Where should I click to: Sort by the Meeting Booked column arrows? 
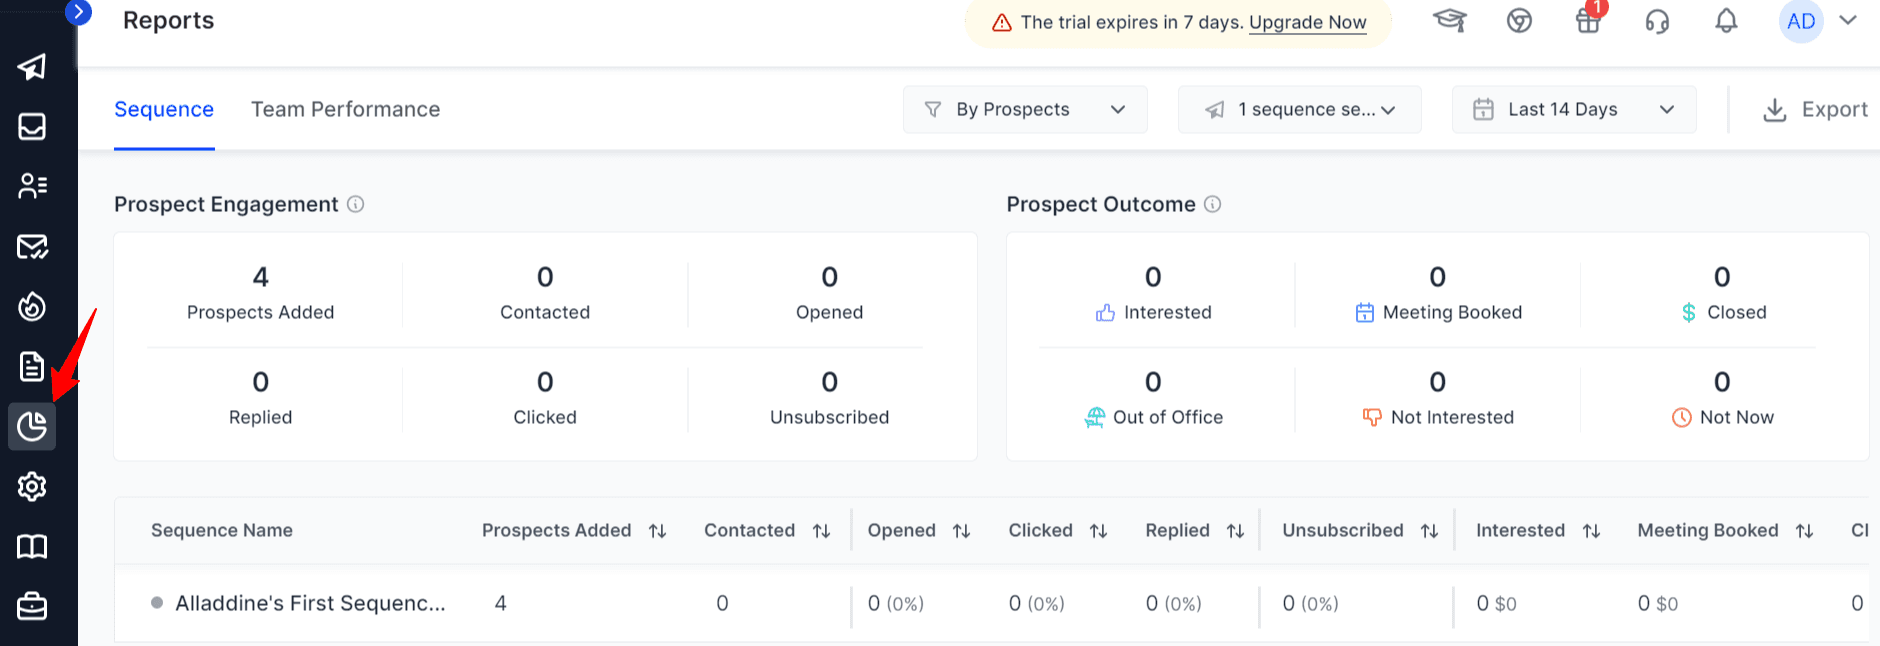(x=1804, y=531)
